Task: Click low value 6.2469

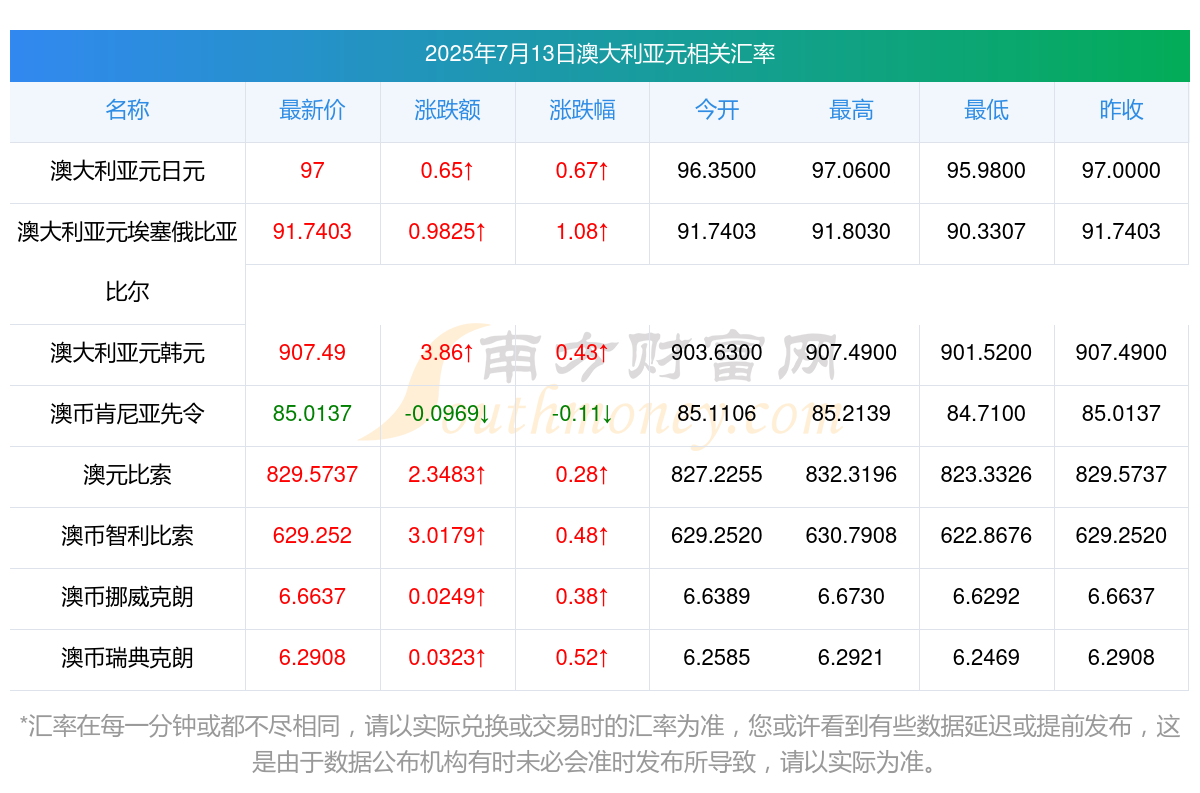Action: pyautogui.click(x=986, y=658)
